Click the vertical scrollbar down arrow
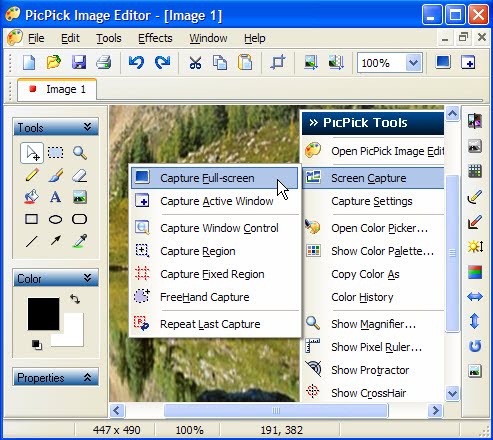Screen dimensions: 493x440 453,393
